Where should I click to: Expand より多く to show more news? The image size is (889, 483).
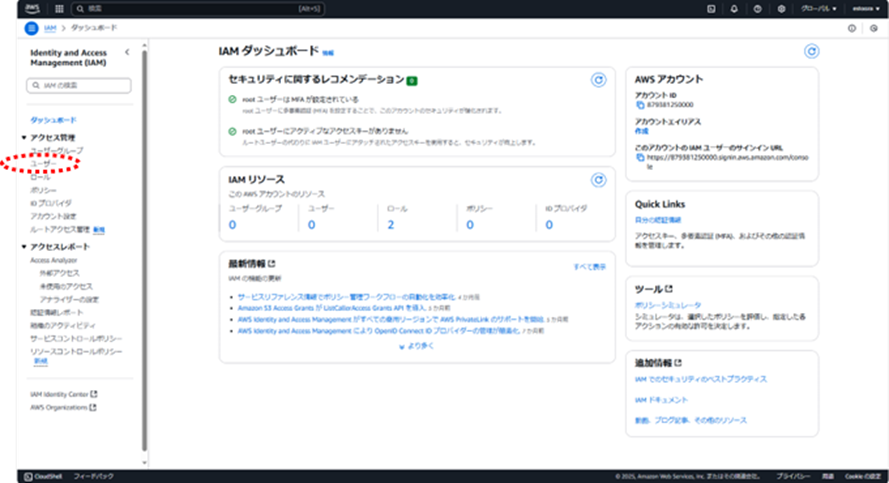click(x=416, y=346)
